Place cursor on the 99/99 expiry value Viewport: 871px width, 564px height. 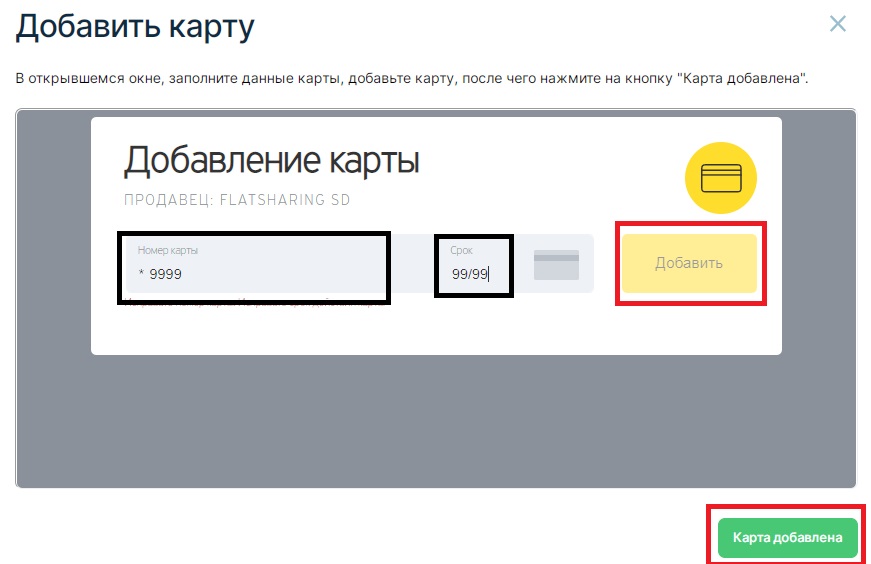469,274
